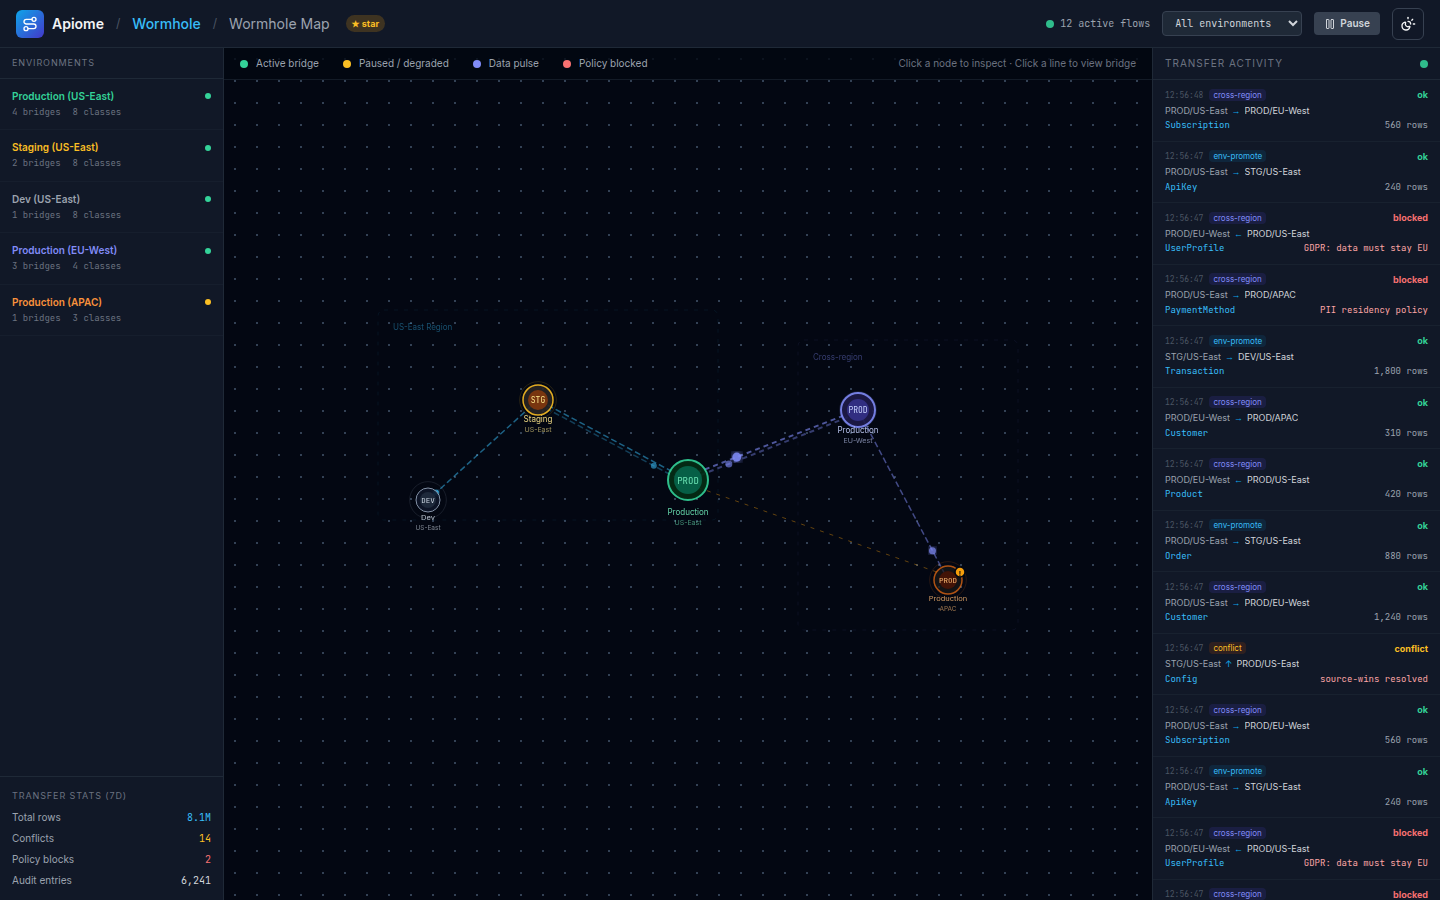
Task: Click the Active bridge legend entry
Action: (279, 63)
